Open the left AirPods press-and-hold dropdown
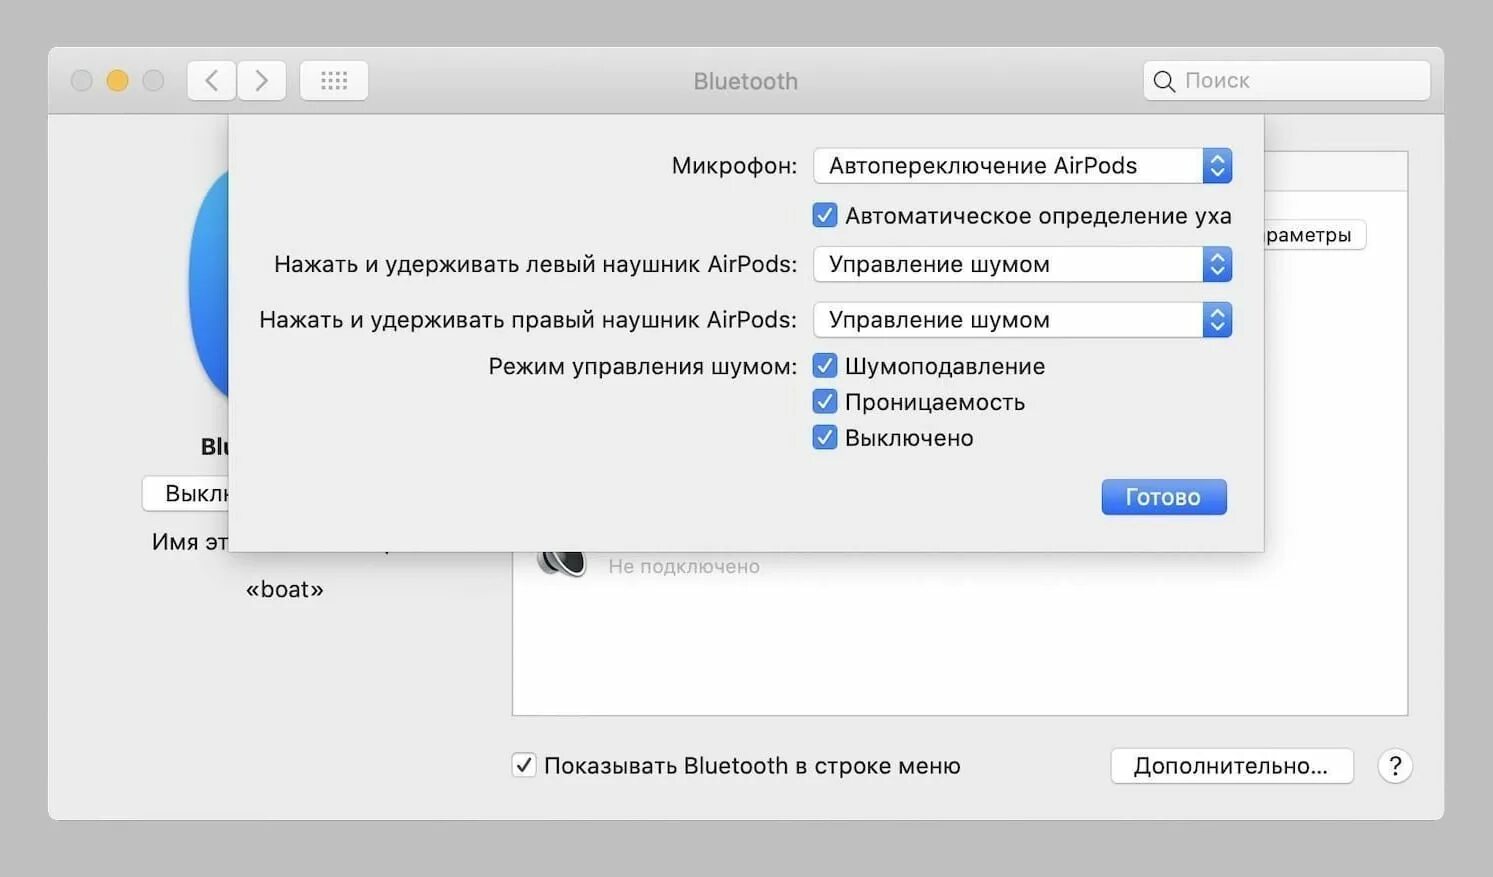Image resolution: width=1493 pixels, height=877 pixels. pos(1023,264)
